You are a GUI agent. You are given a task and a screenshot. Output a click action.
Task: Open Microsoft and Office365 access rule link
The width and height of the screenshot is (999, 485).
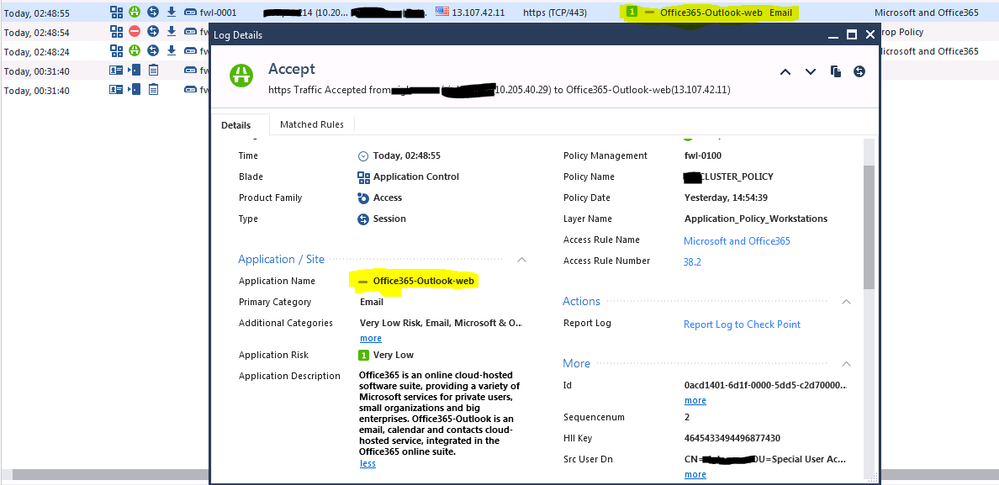coord(736,241)
